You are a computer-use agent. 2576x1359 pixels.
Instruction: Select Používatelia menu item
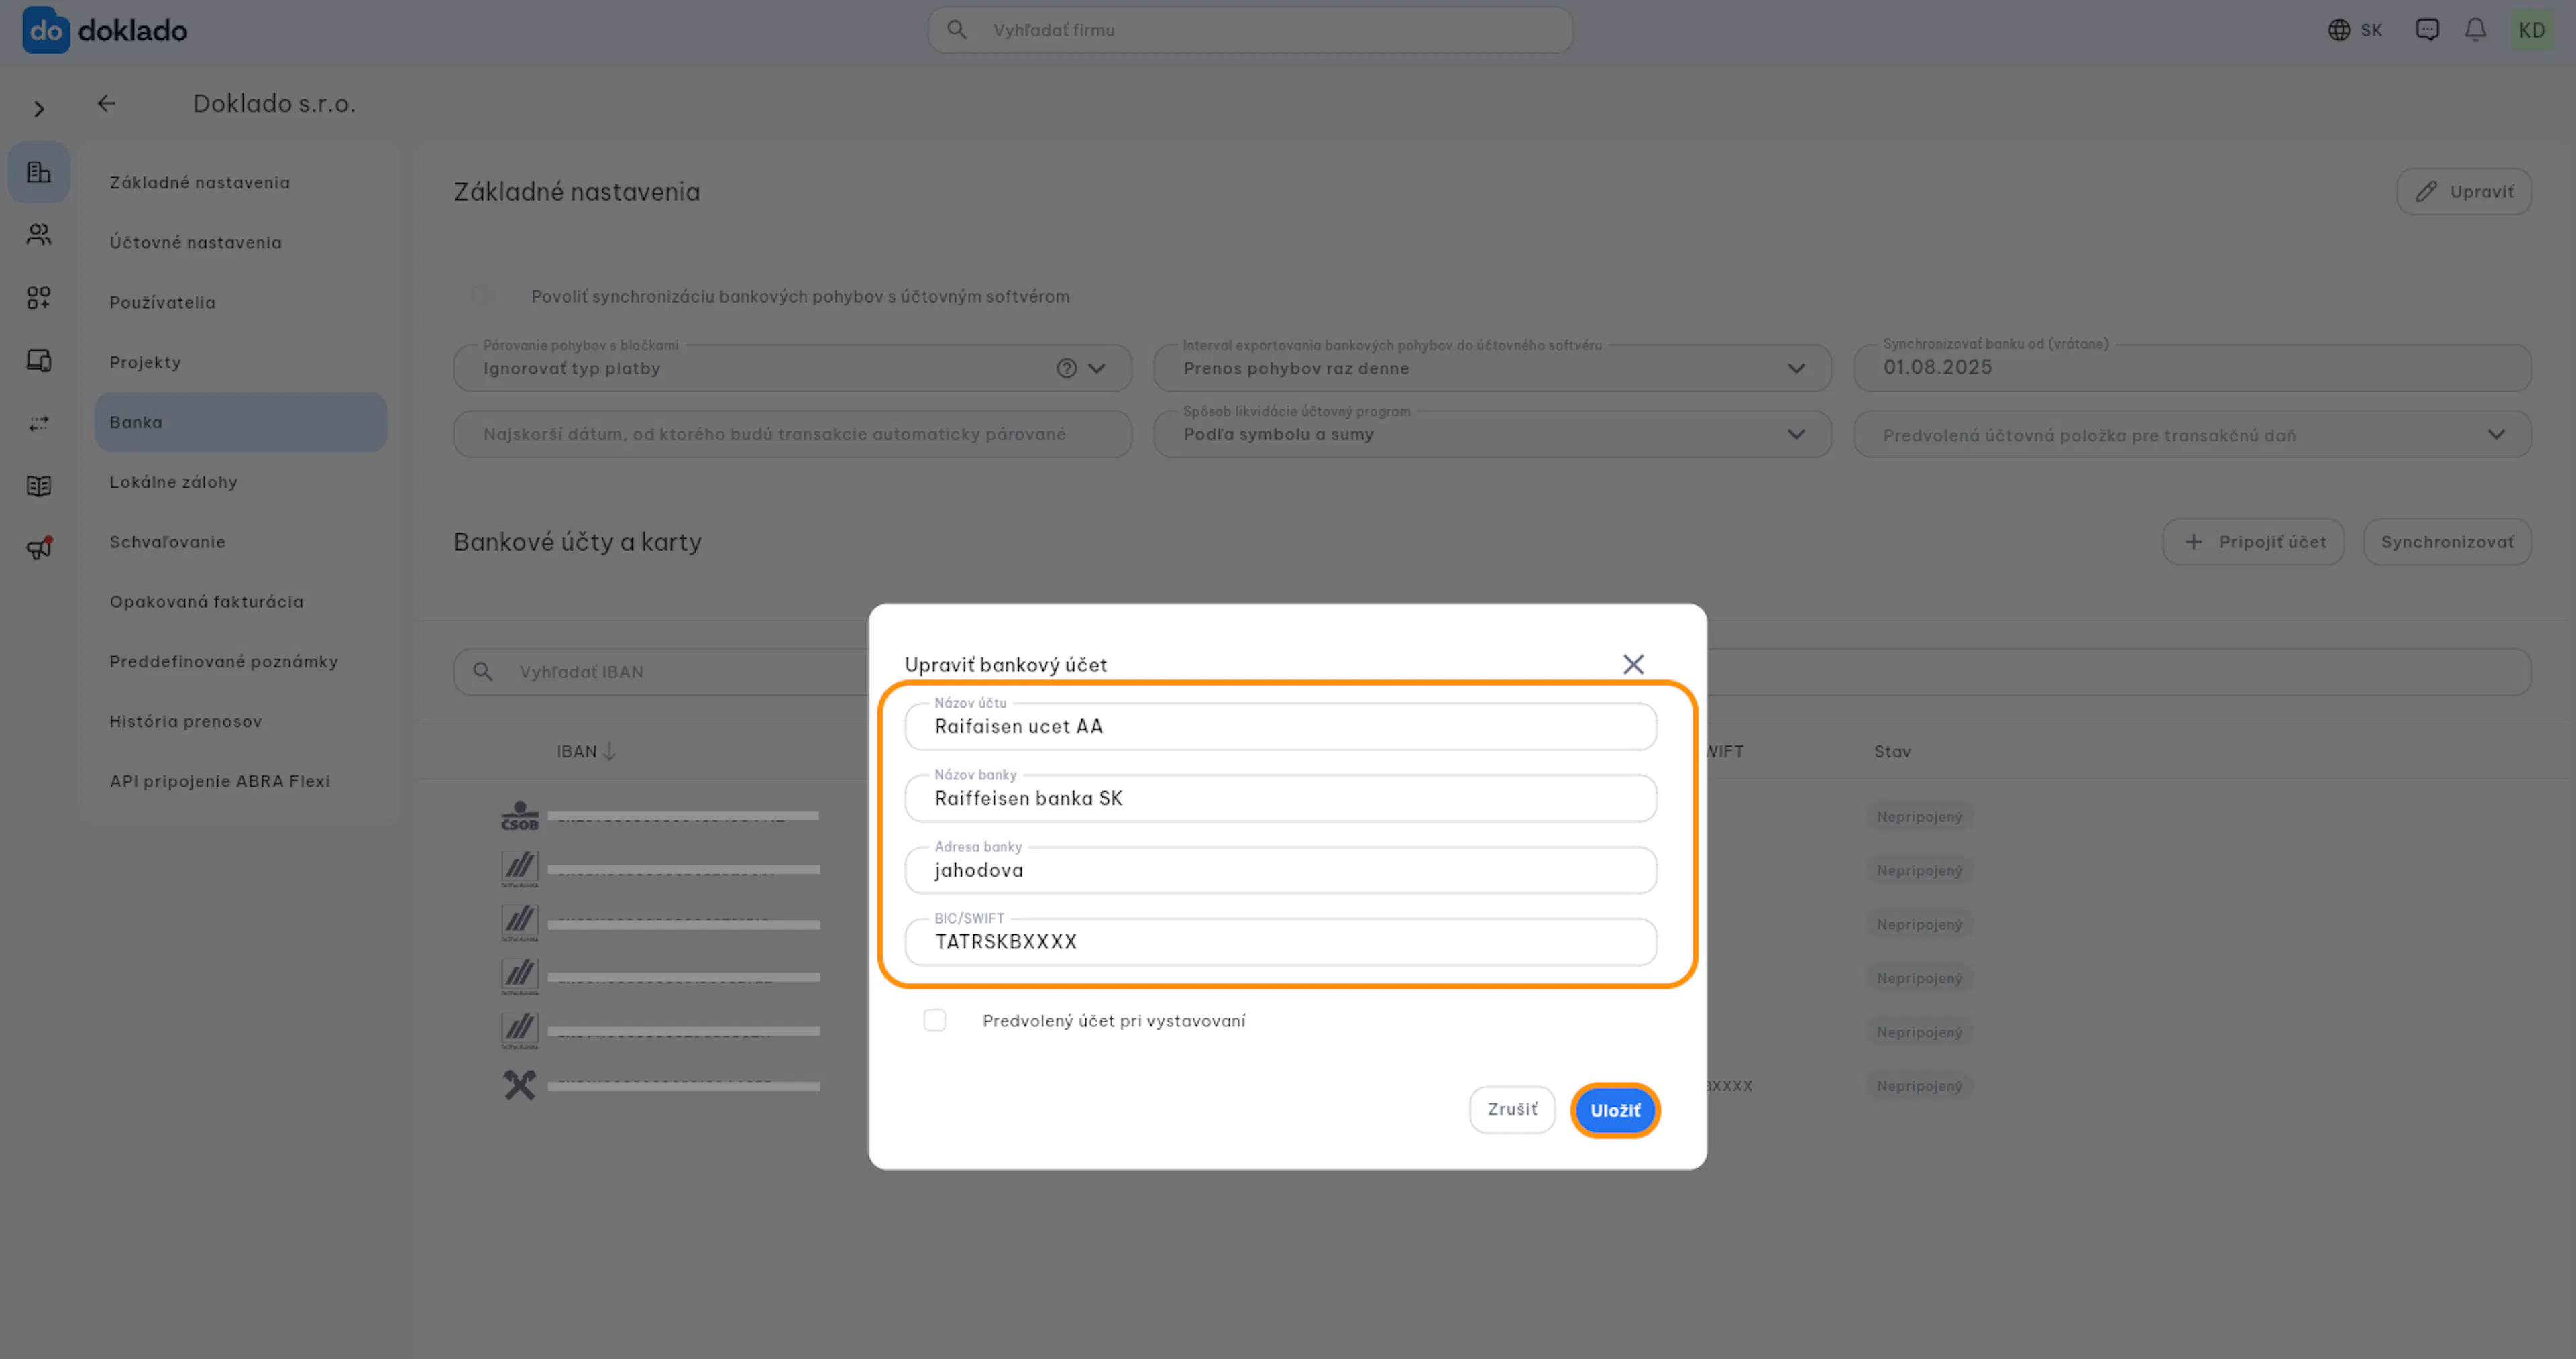pos(240,302)
